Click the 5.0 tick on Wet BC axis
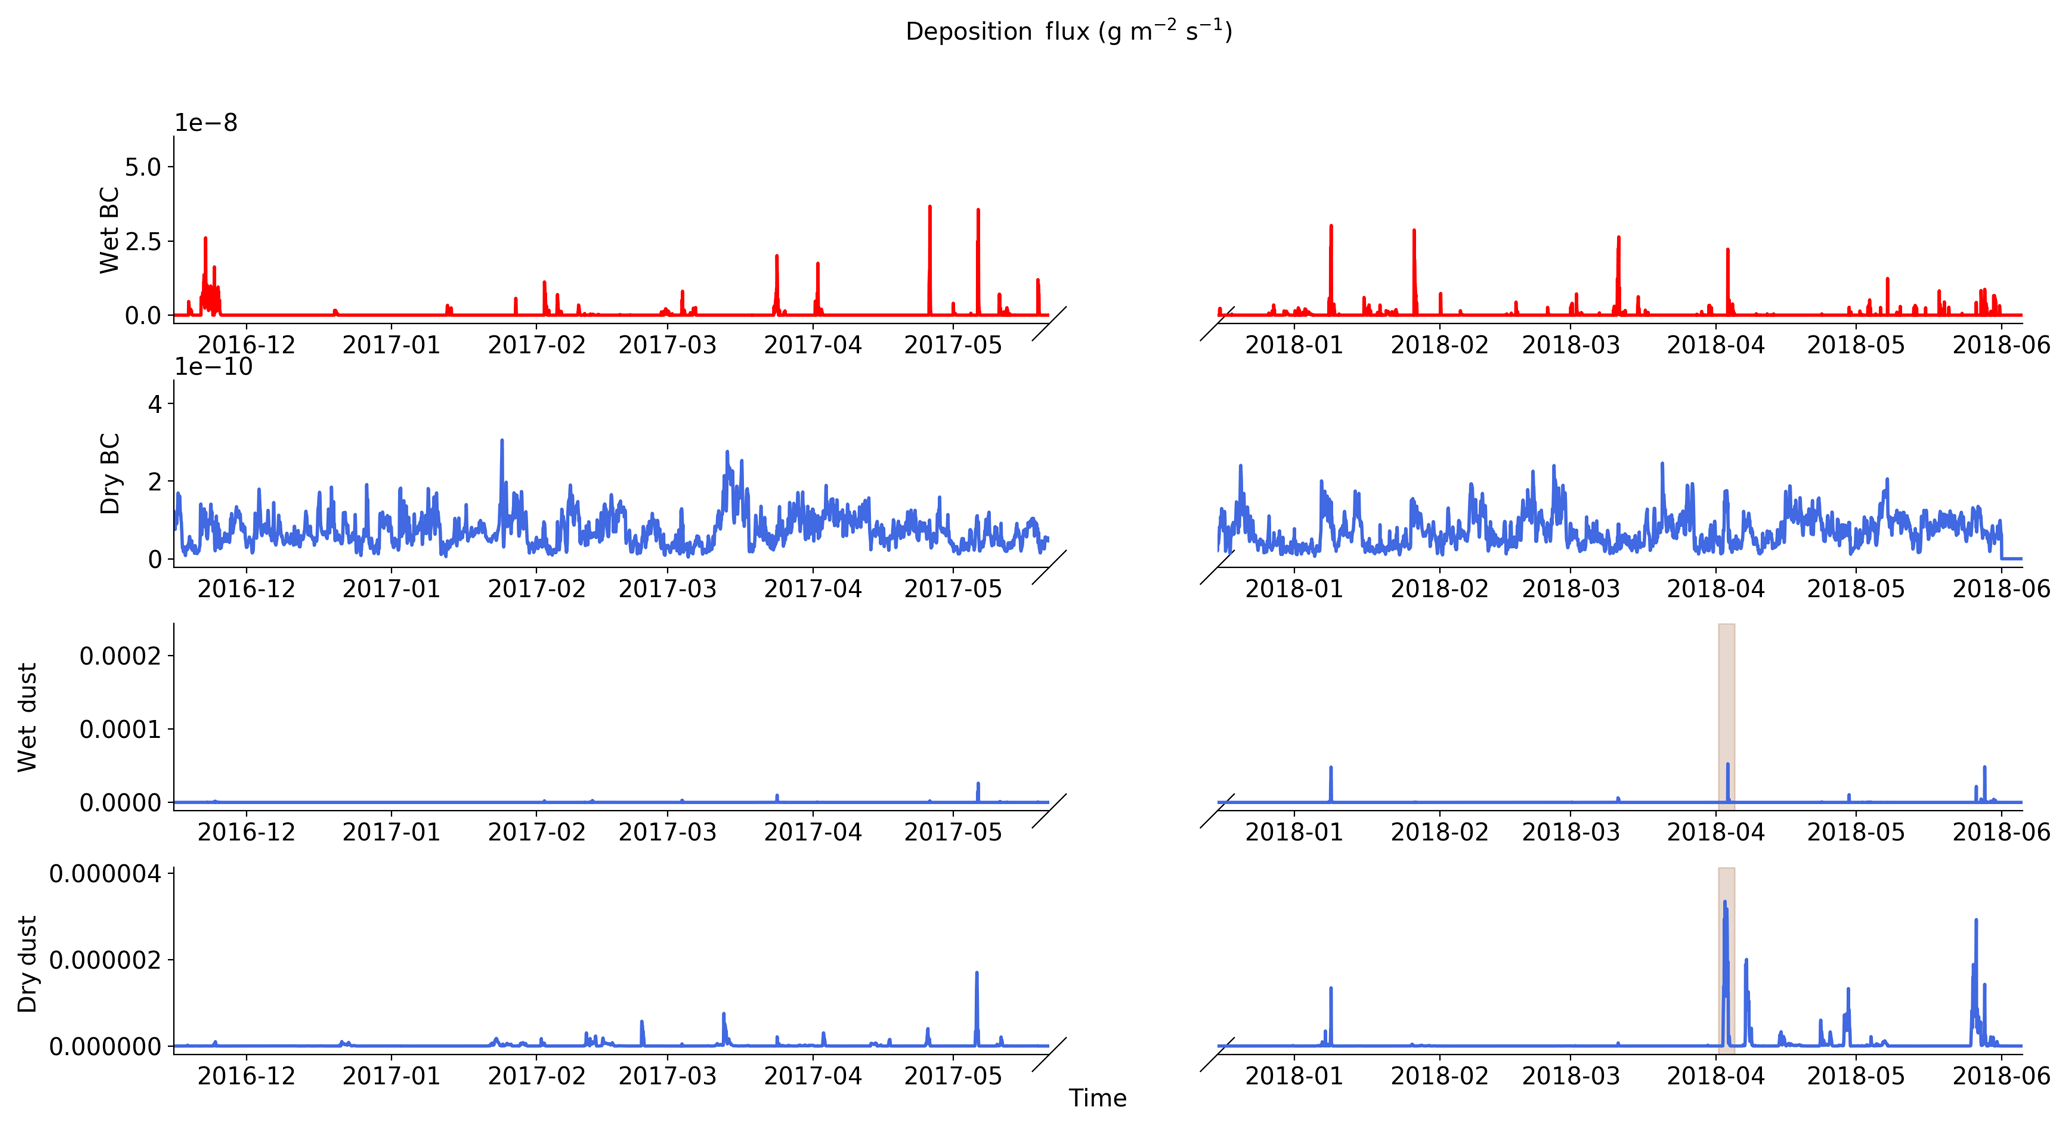The width and height of the screenshot is (2067, 1124). (x=143, y=166)
